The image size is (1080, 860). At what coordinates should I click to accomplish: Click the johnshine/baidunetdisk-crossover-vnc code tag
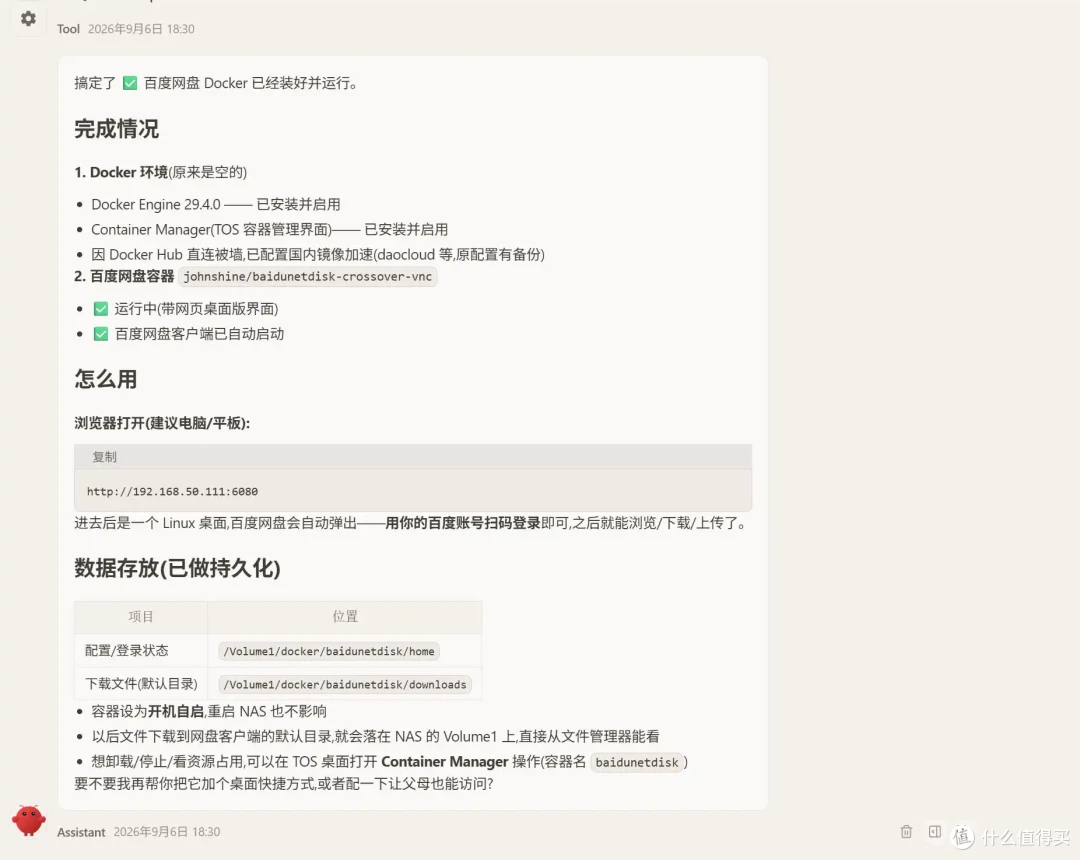coord(307,277)
